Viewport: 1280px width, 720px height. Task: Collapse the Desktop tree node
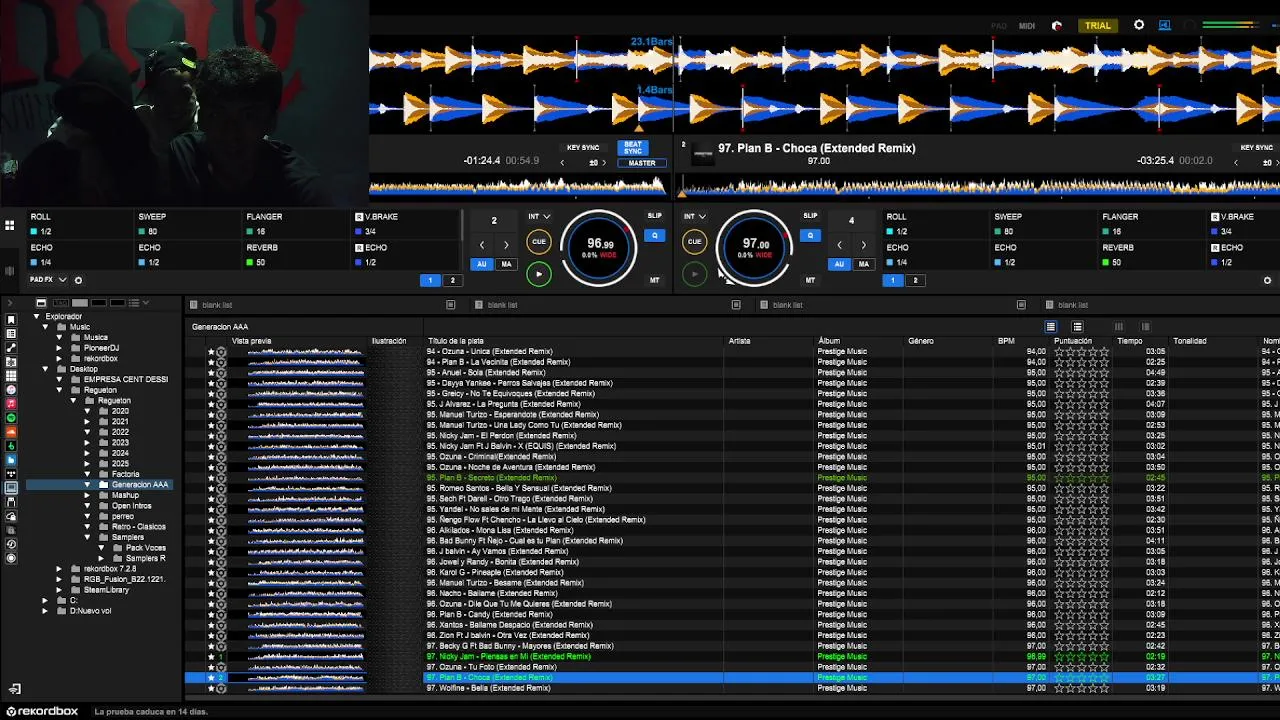(x=45, y=369)
